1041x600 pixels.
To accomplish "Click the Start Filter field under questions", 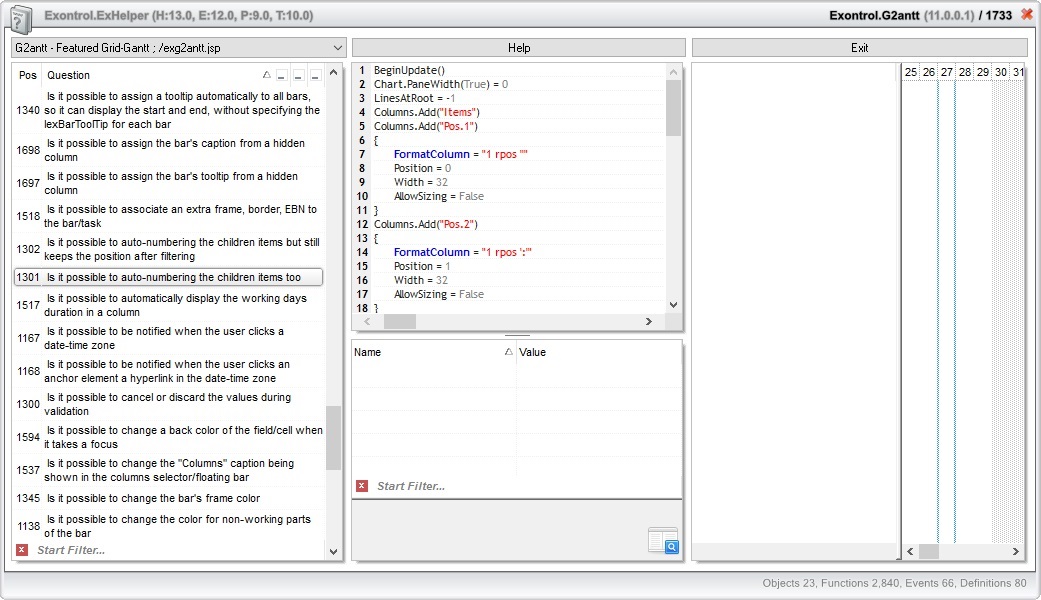I will [x=170, y=550].
